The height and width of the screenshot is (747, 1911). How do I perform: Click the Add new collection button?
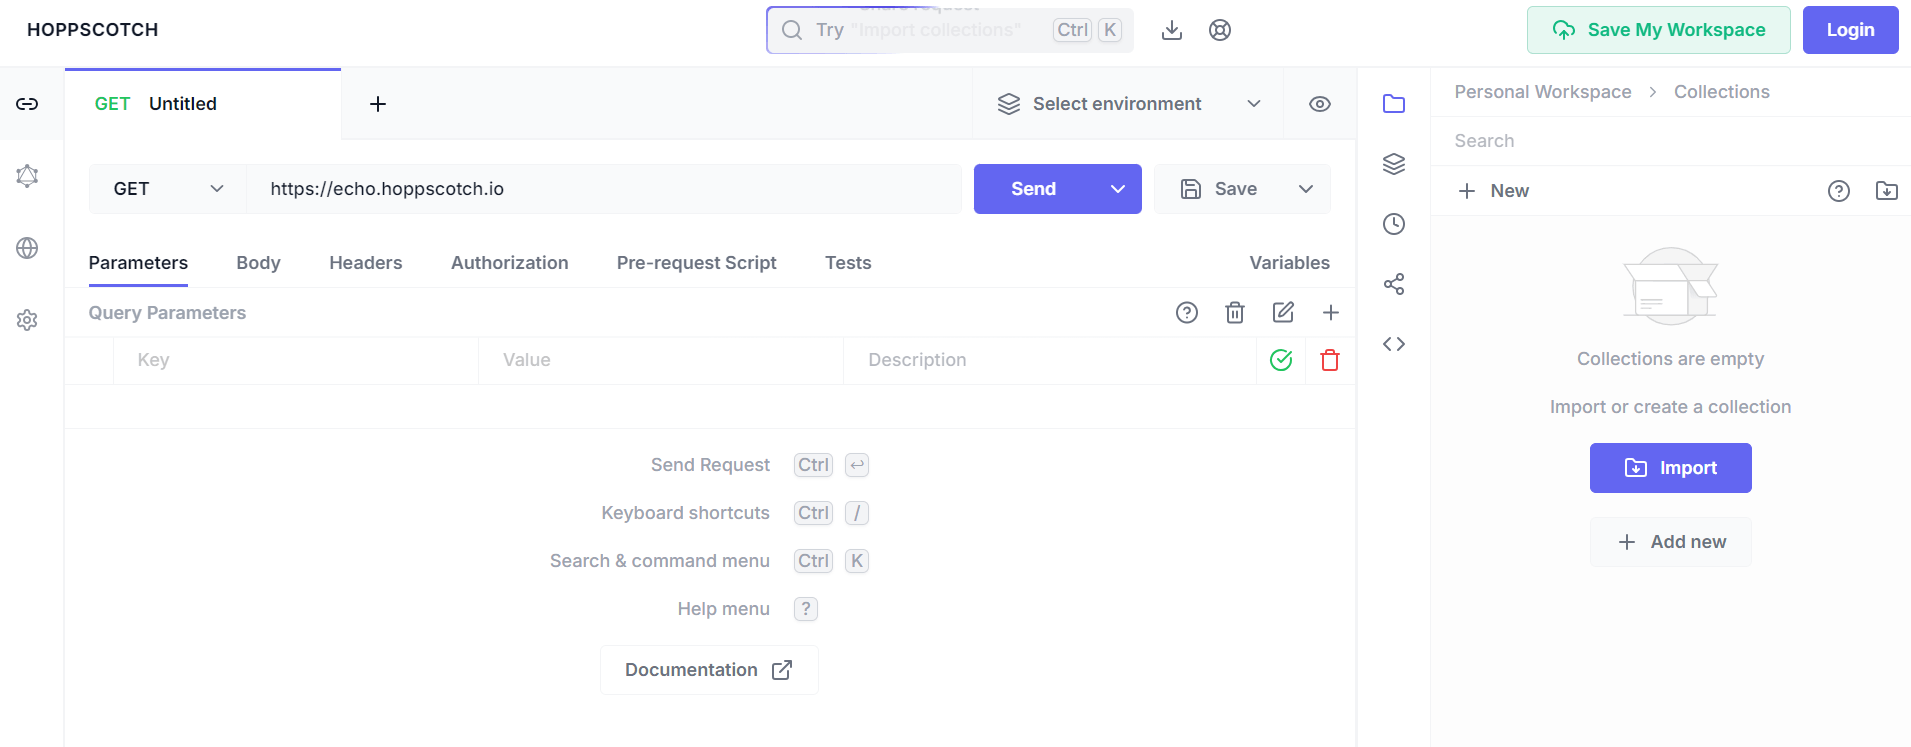point(1671,542)
